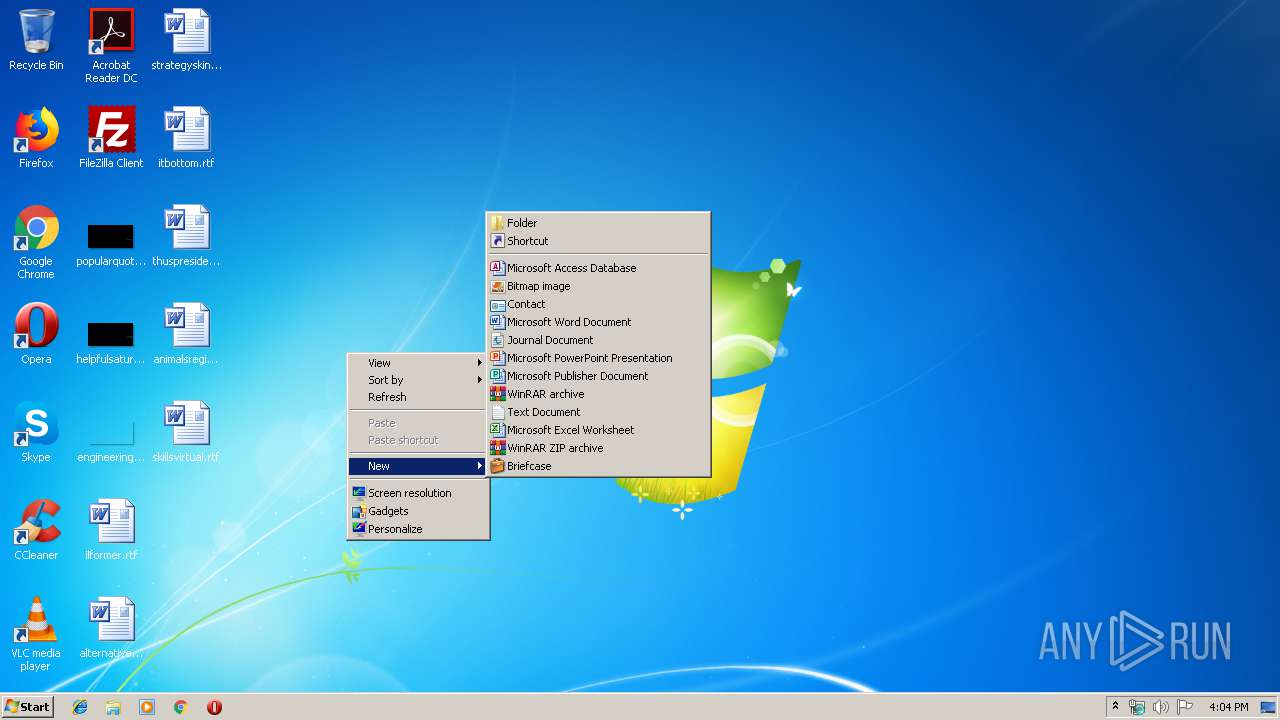The image size is (1280, 720).
Task: Select the helpfulsatur desktop file
Action: coord(111,340)
